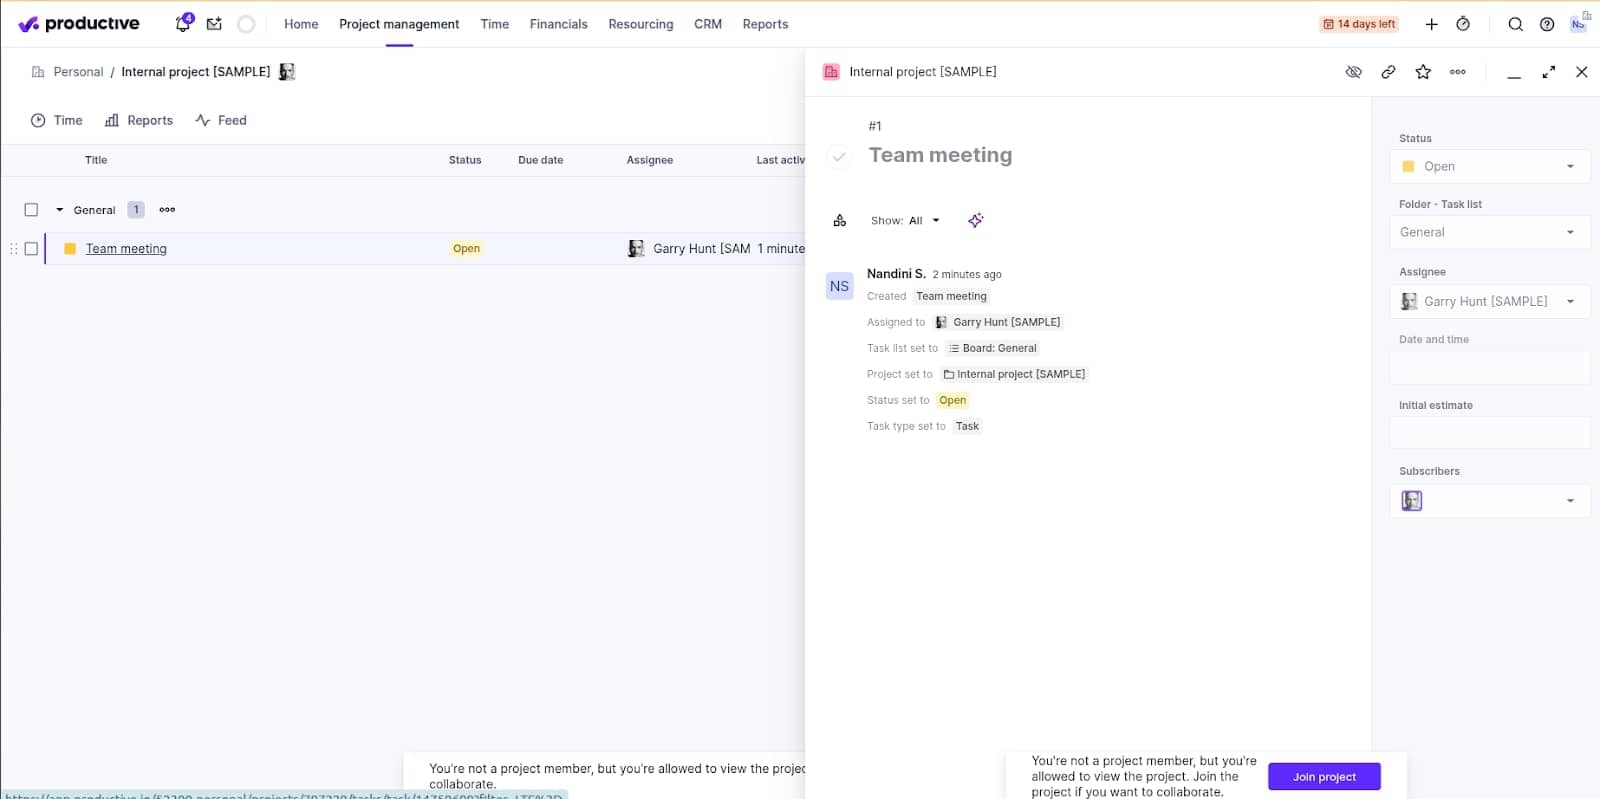Click Board: General tag in activity
The height and width of the screenshot is (799, 1600).
(x=993, y=348)
